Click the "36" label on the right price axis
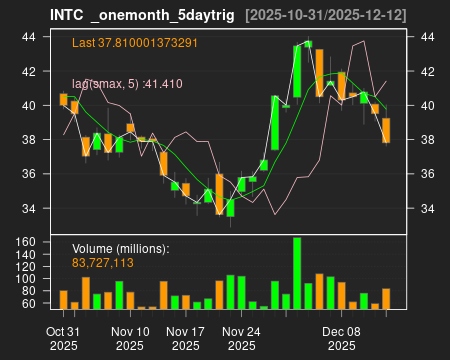Screen dimensions: 450x360 tap(428, 174)
